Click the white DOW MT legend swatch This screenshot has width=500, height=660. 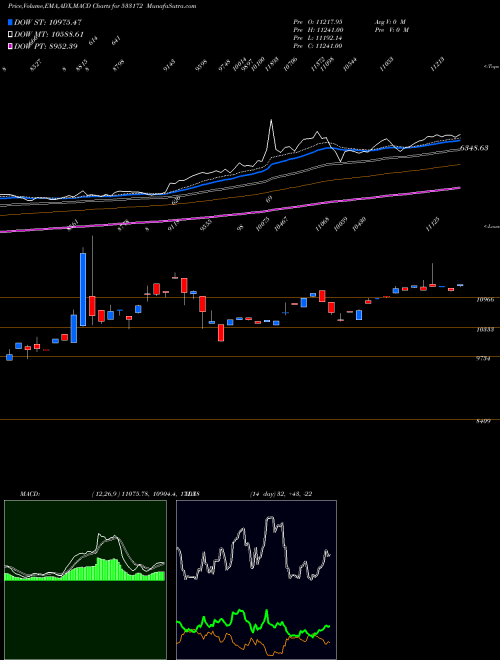11,35
